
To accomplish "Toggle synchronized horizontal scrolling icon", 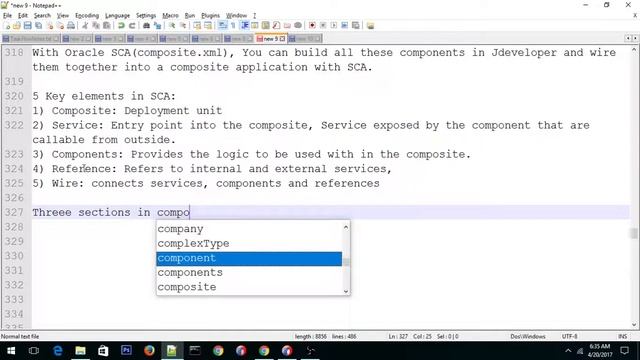I will (208, 26).
